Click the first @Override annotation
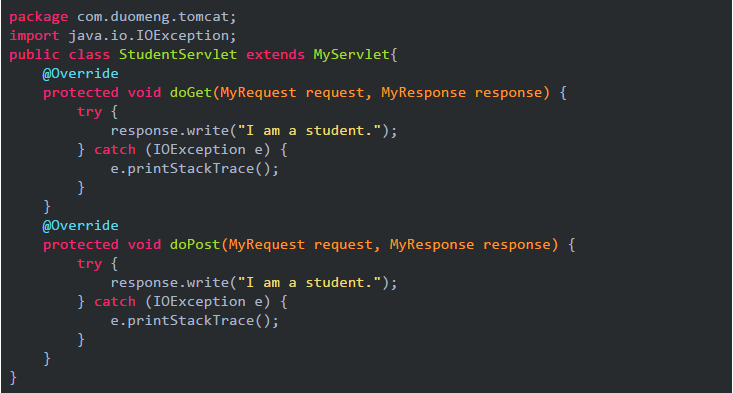 (x=80, y=74)
